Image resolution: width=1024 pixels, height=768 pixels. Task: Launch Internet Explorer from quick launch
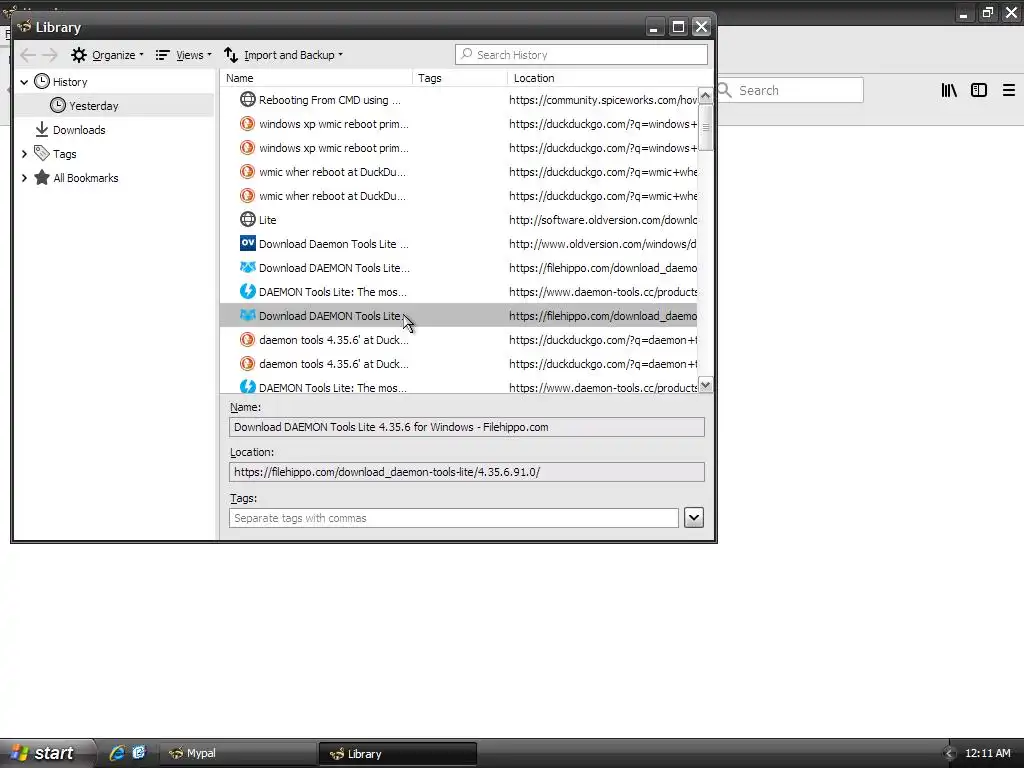[x=117, y=753]
